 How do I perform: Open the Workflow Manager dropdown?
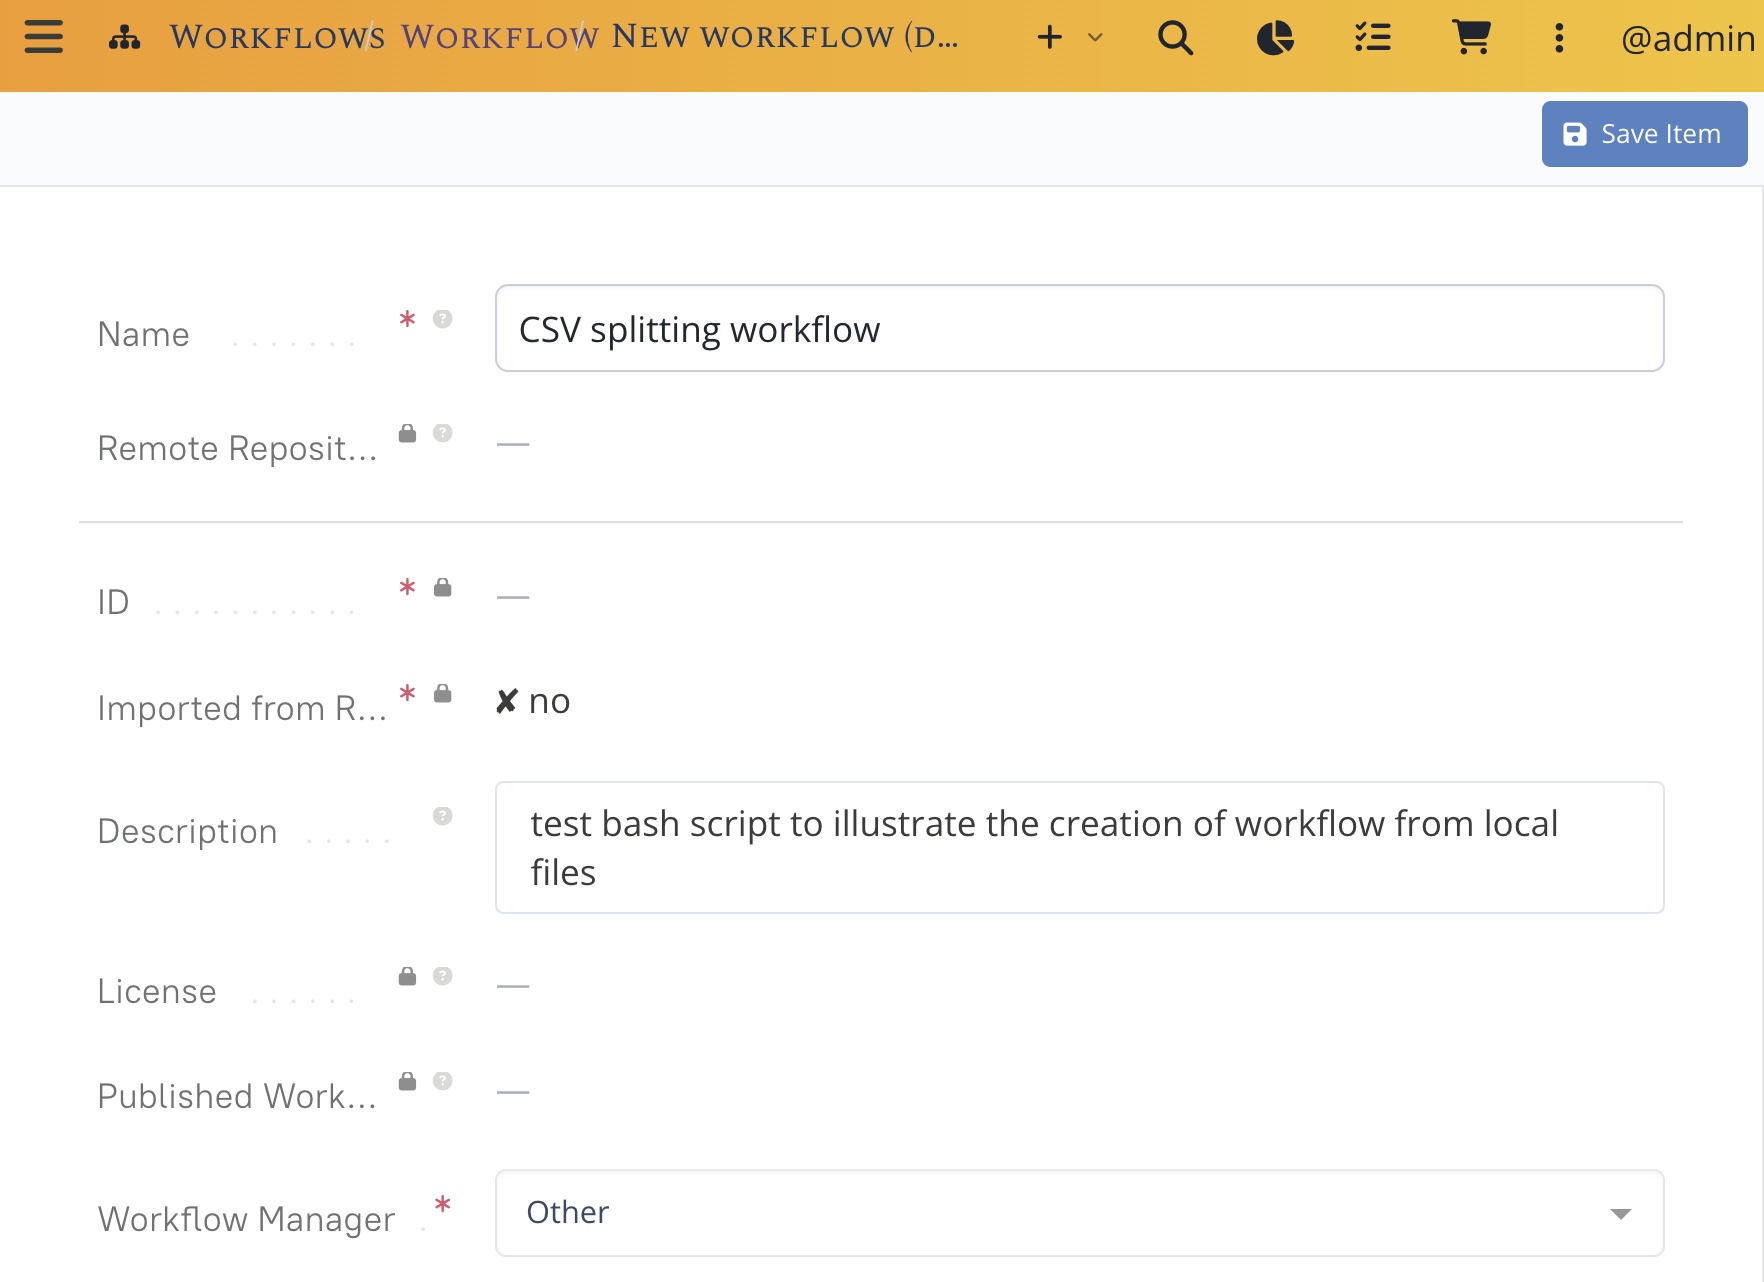[x=1079, y=1213]
